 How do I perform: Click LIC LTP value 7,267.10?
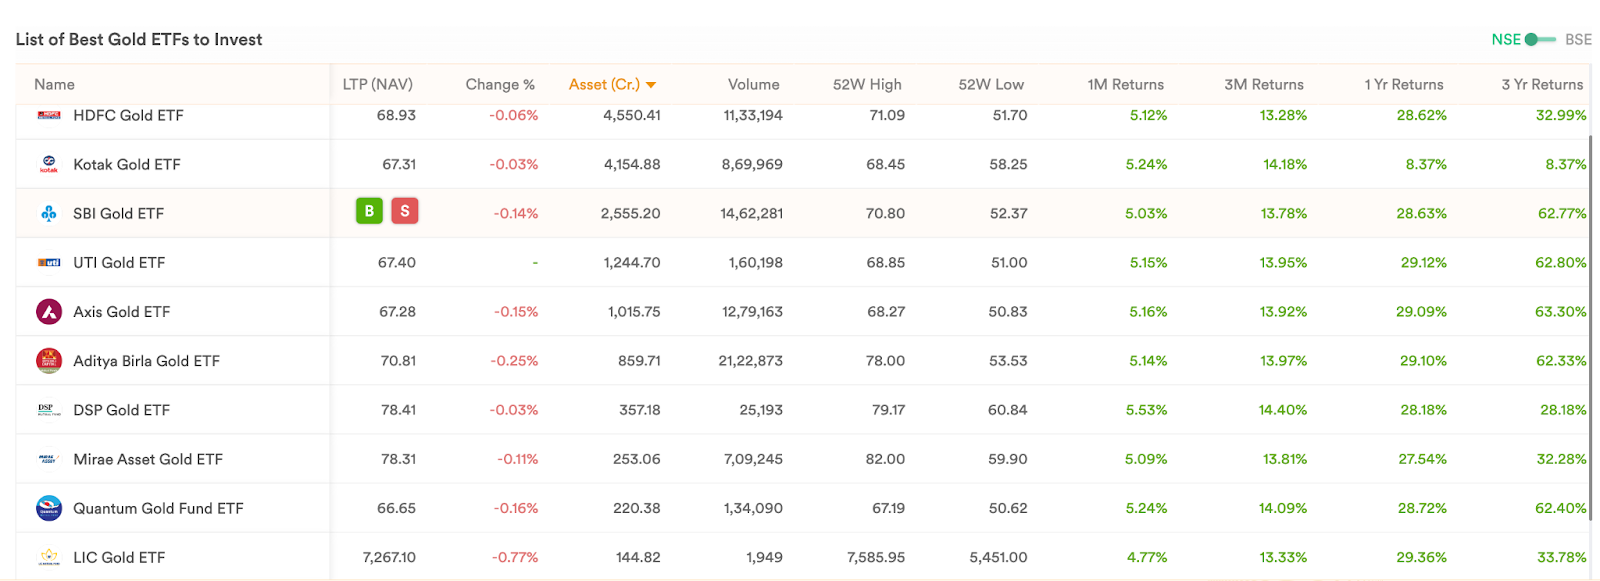tap(389, 557)
